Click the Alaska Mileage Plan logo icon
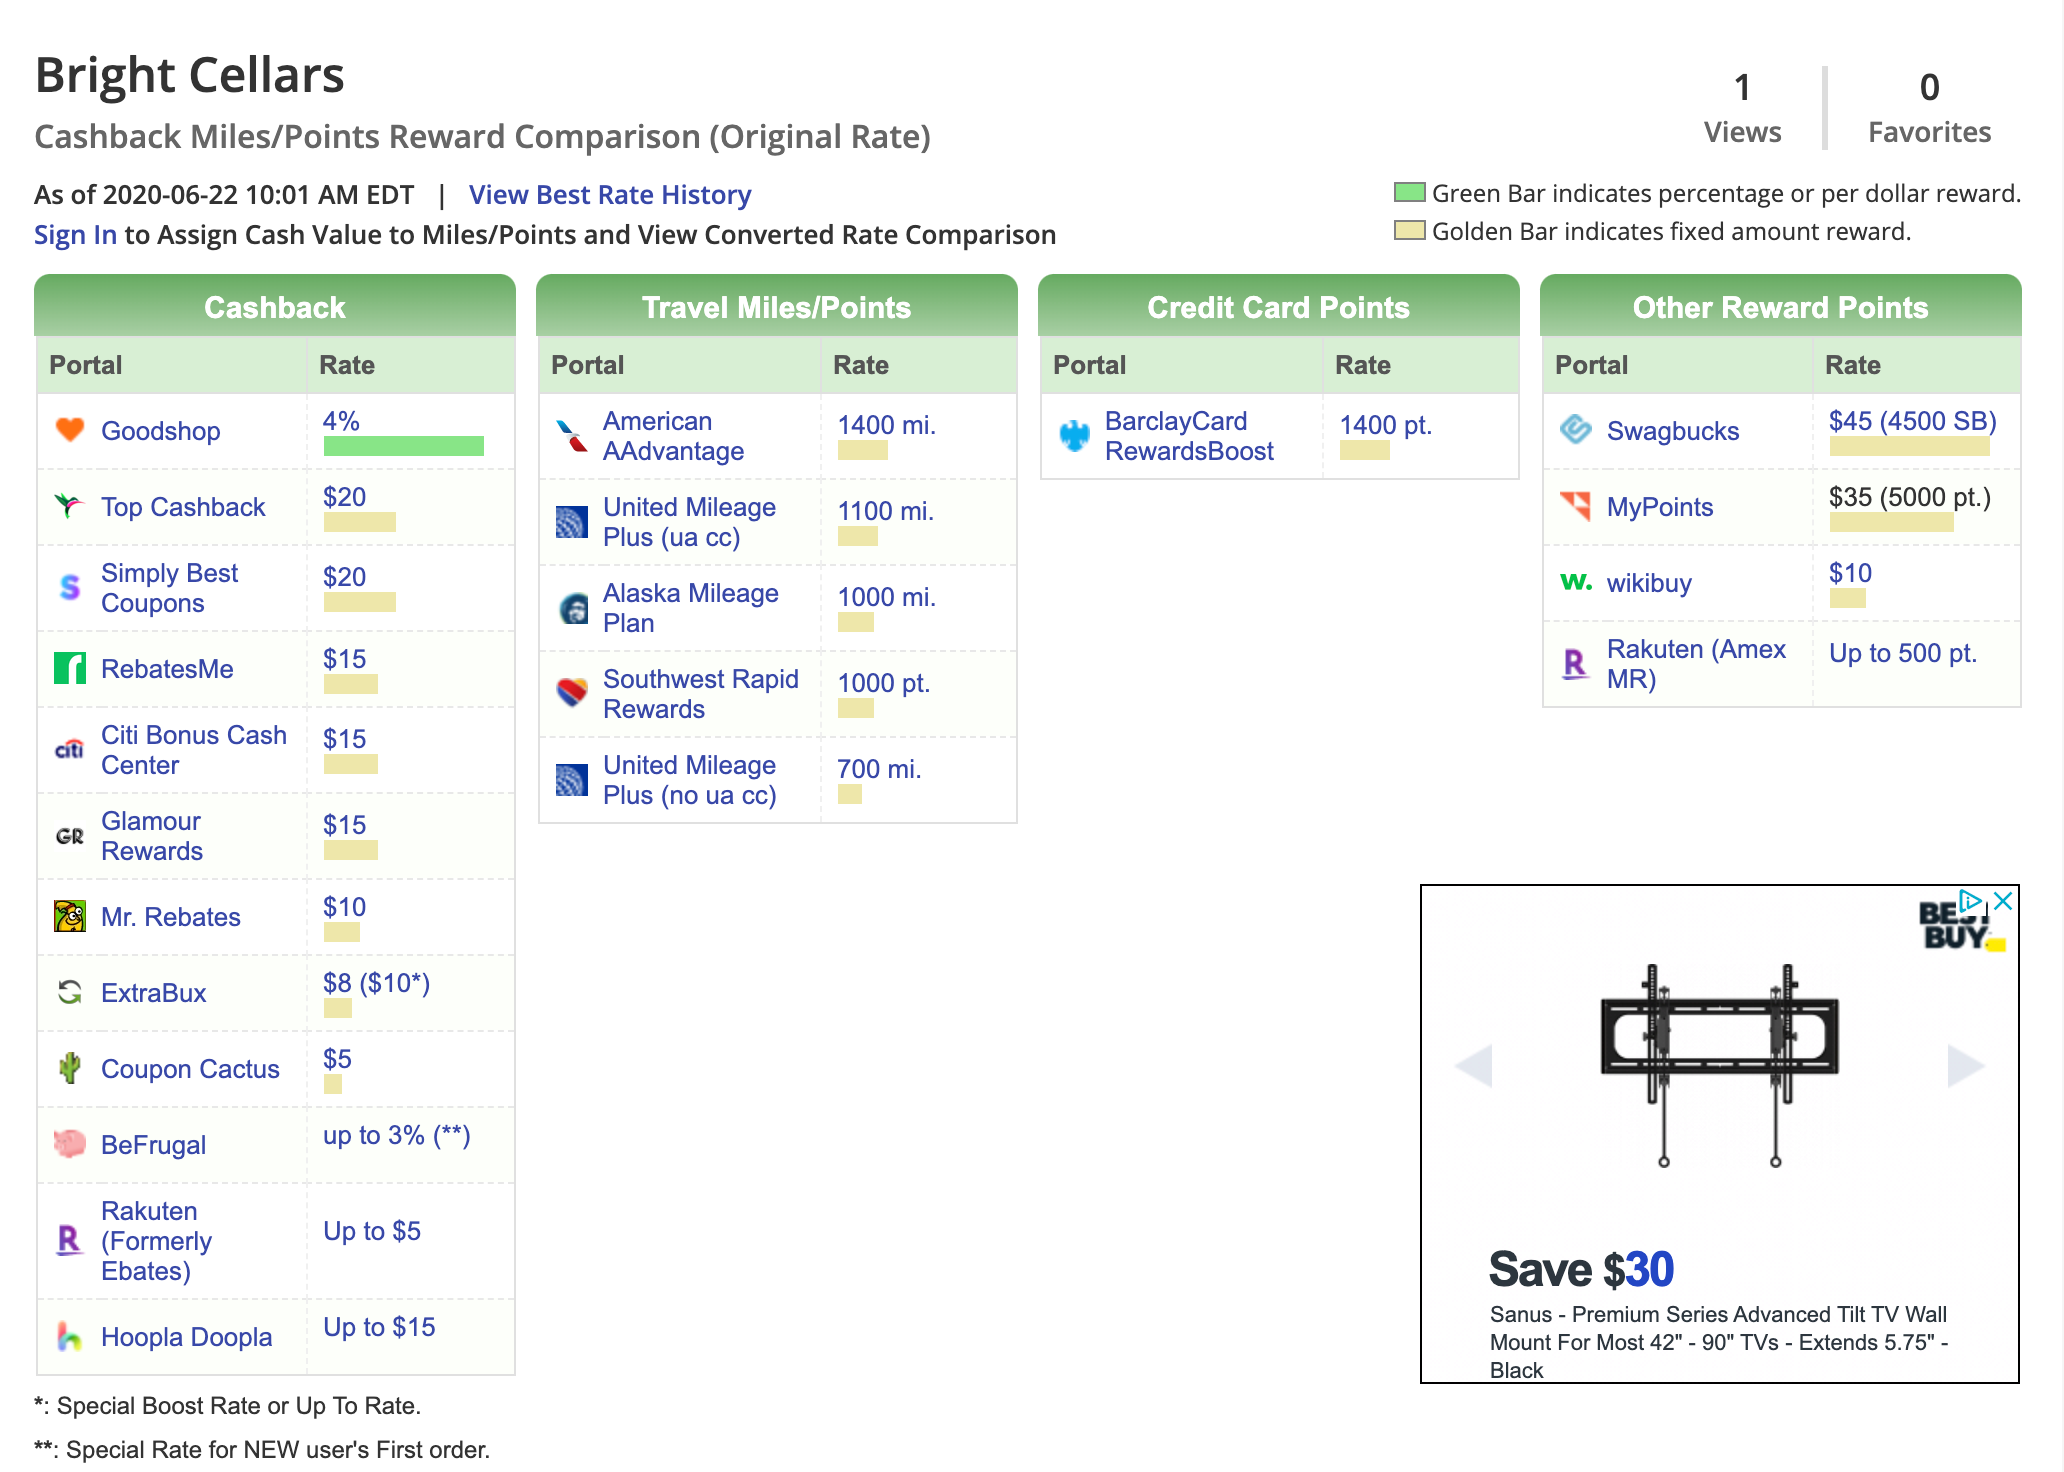2064x1472 pixels. pos(572,608)
